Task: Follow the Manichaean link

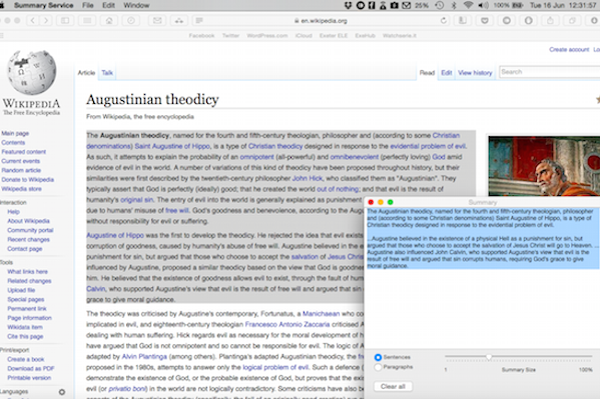Action: click(321, 314)
